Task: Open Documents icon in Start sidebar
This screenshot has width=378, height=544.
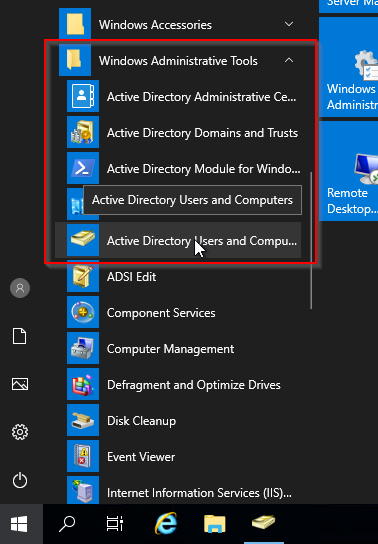Action: tap(20, 336)
